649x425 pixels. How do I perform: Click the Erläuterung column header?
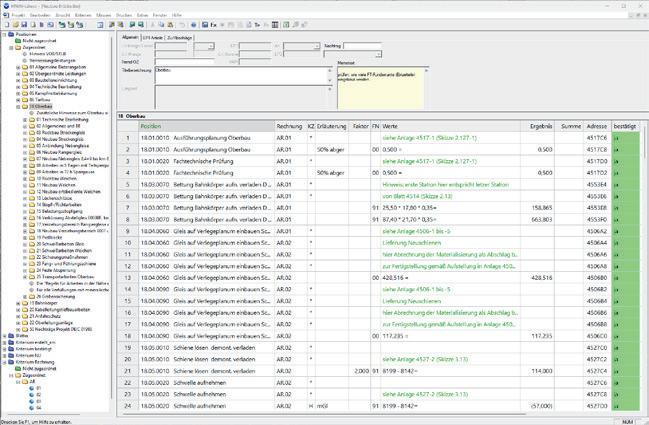[331, 126]
